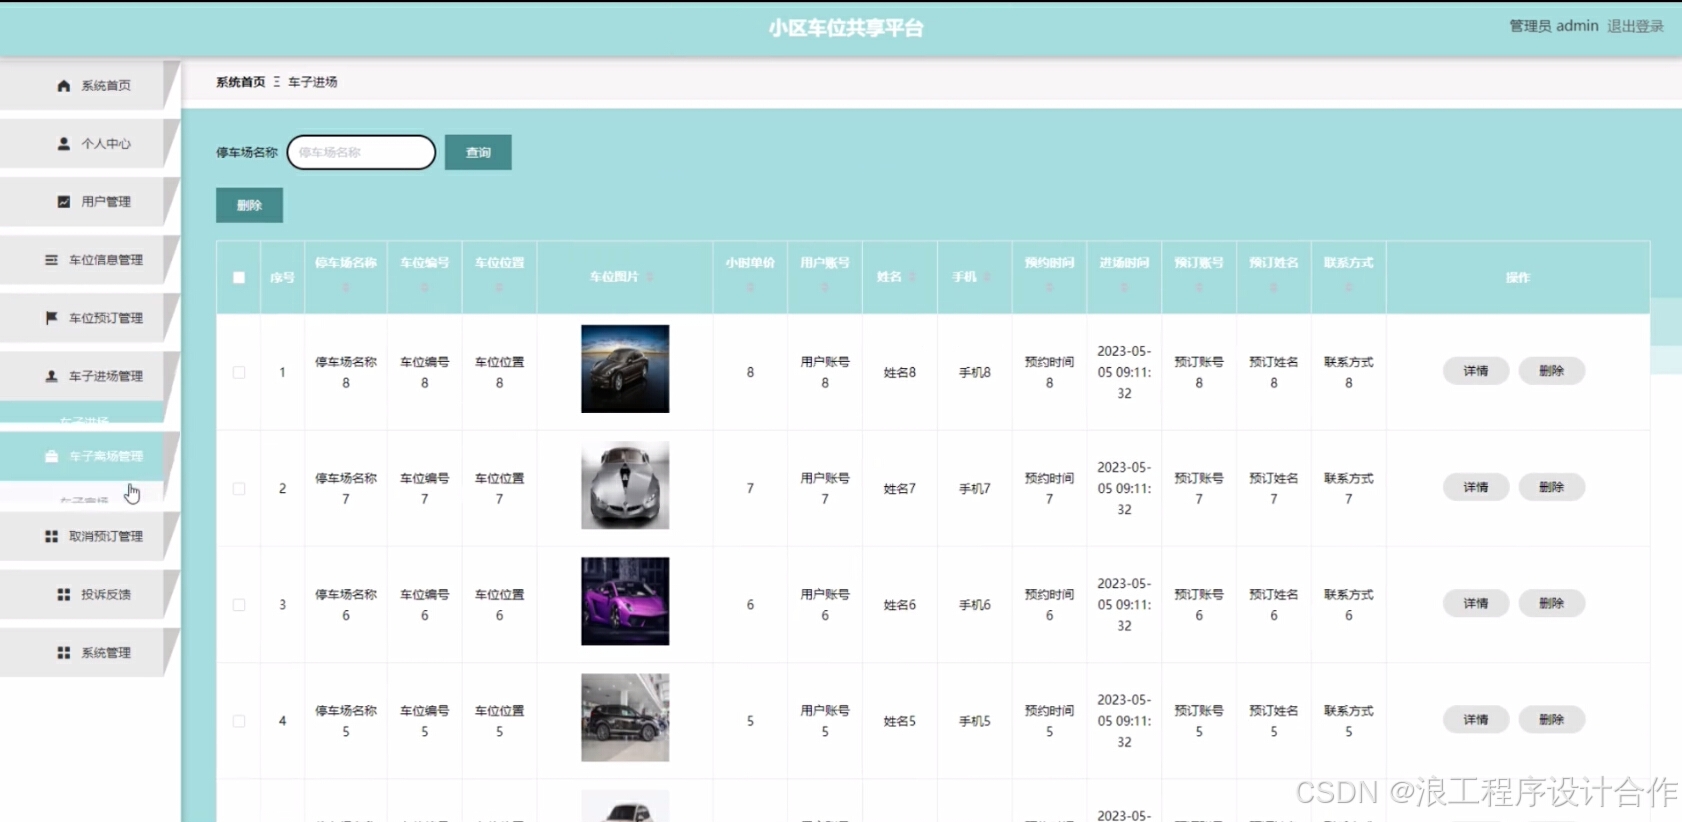This screenshot has height=822, width=1682.
Task: Click cell 姓名6 in row 3
Action: [900, 605]
